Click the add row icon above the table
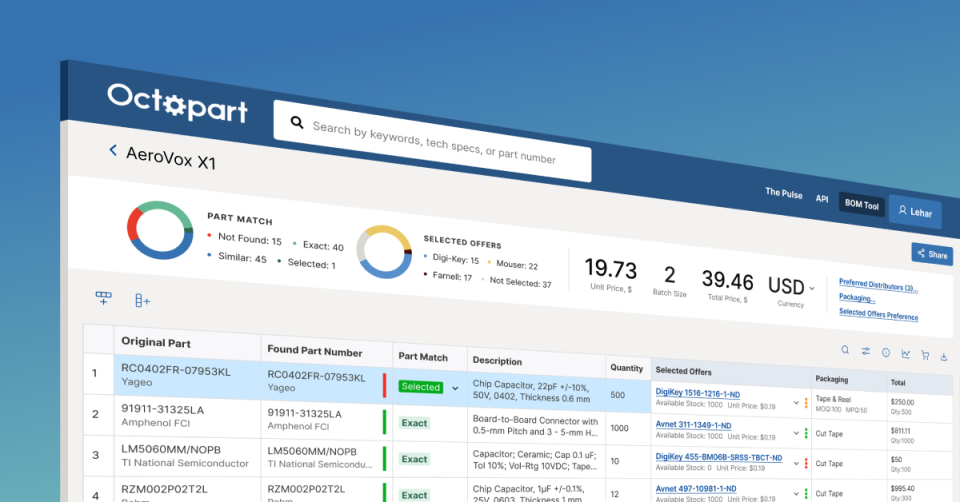The width and height of the screenshot is (960, 502). pos(103,297)
